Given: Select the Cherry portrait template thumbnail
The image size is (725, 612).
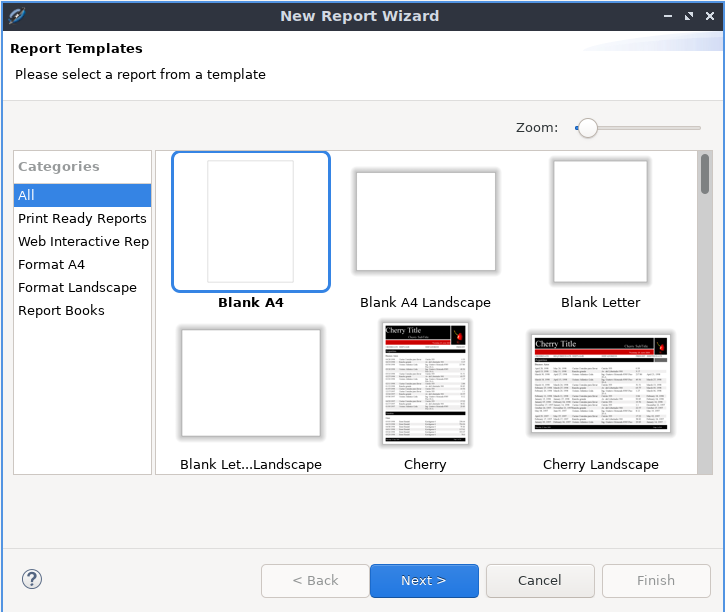Looking at the screenshot, I should click(425, 383).
